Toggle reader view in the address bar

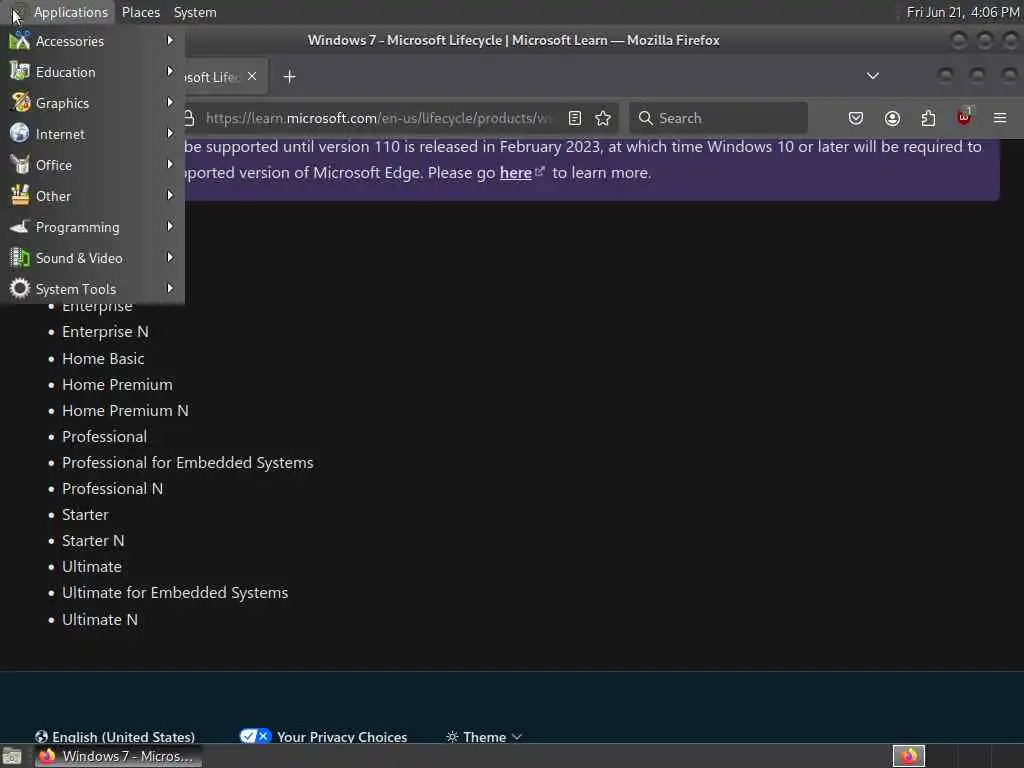(x=575, y=118)
